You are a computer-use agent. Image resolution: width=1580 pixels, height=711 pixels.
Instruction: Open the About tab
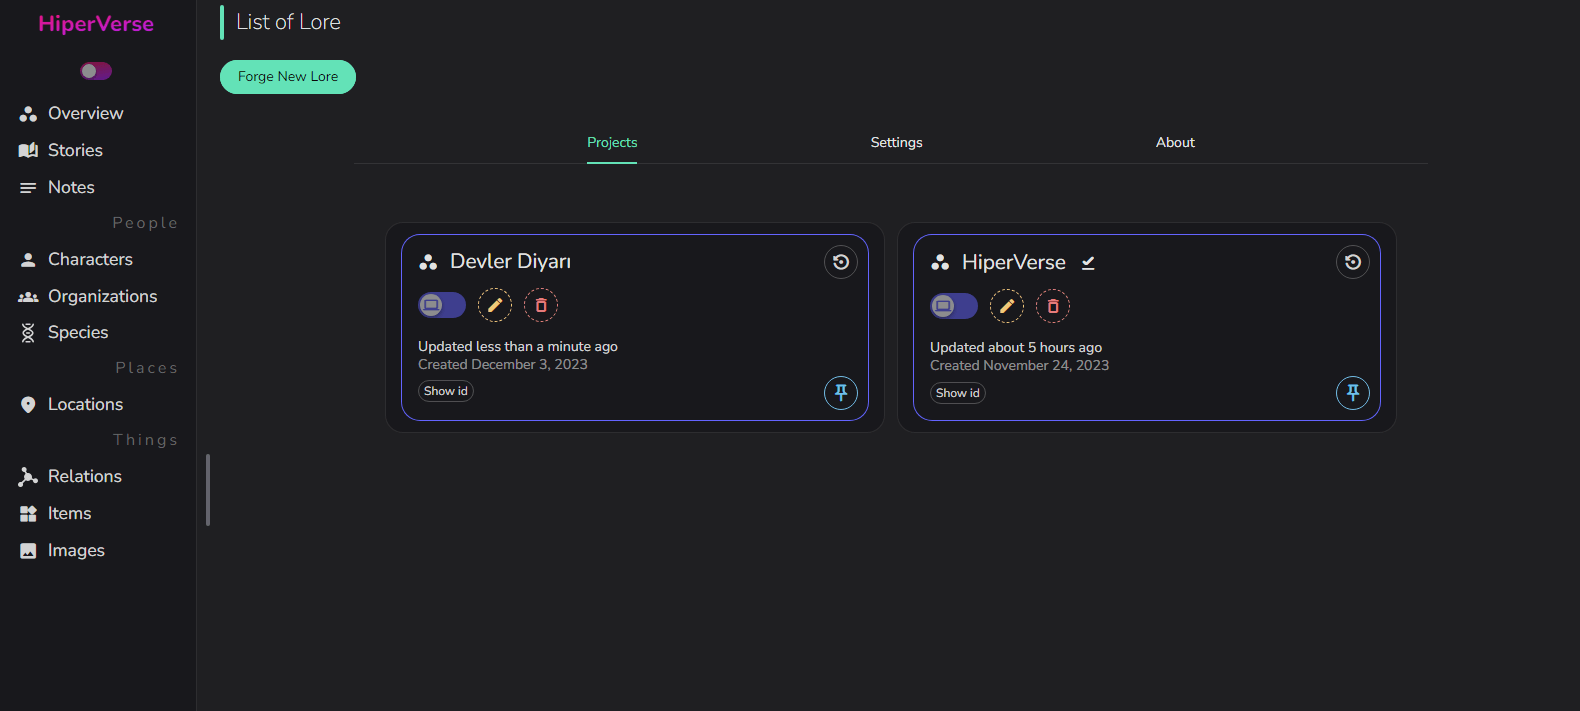[1175, 143]
